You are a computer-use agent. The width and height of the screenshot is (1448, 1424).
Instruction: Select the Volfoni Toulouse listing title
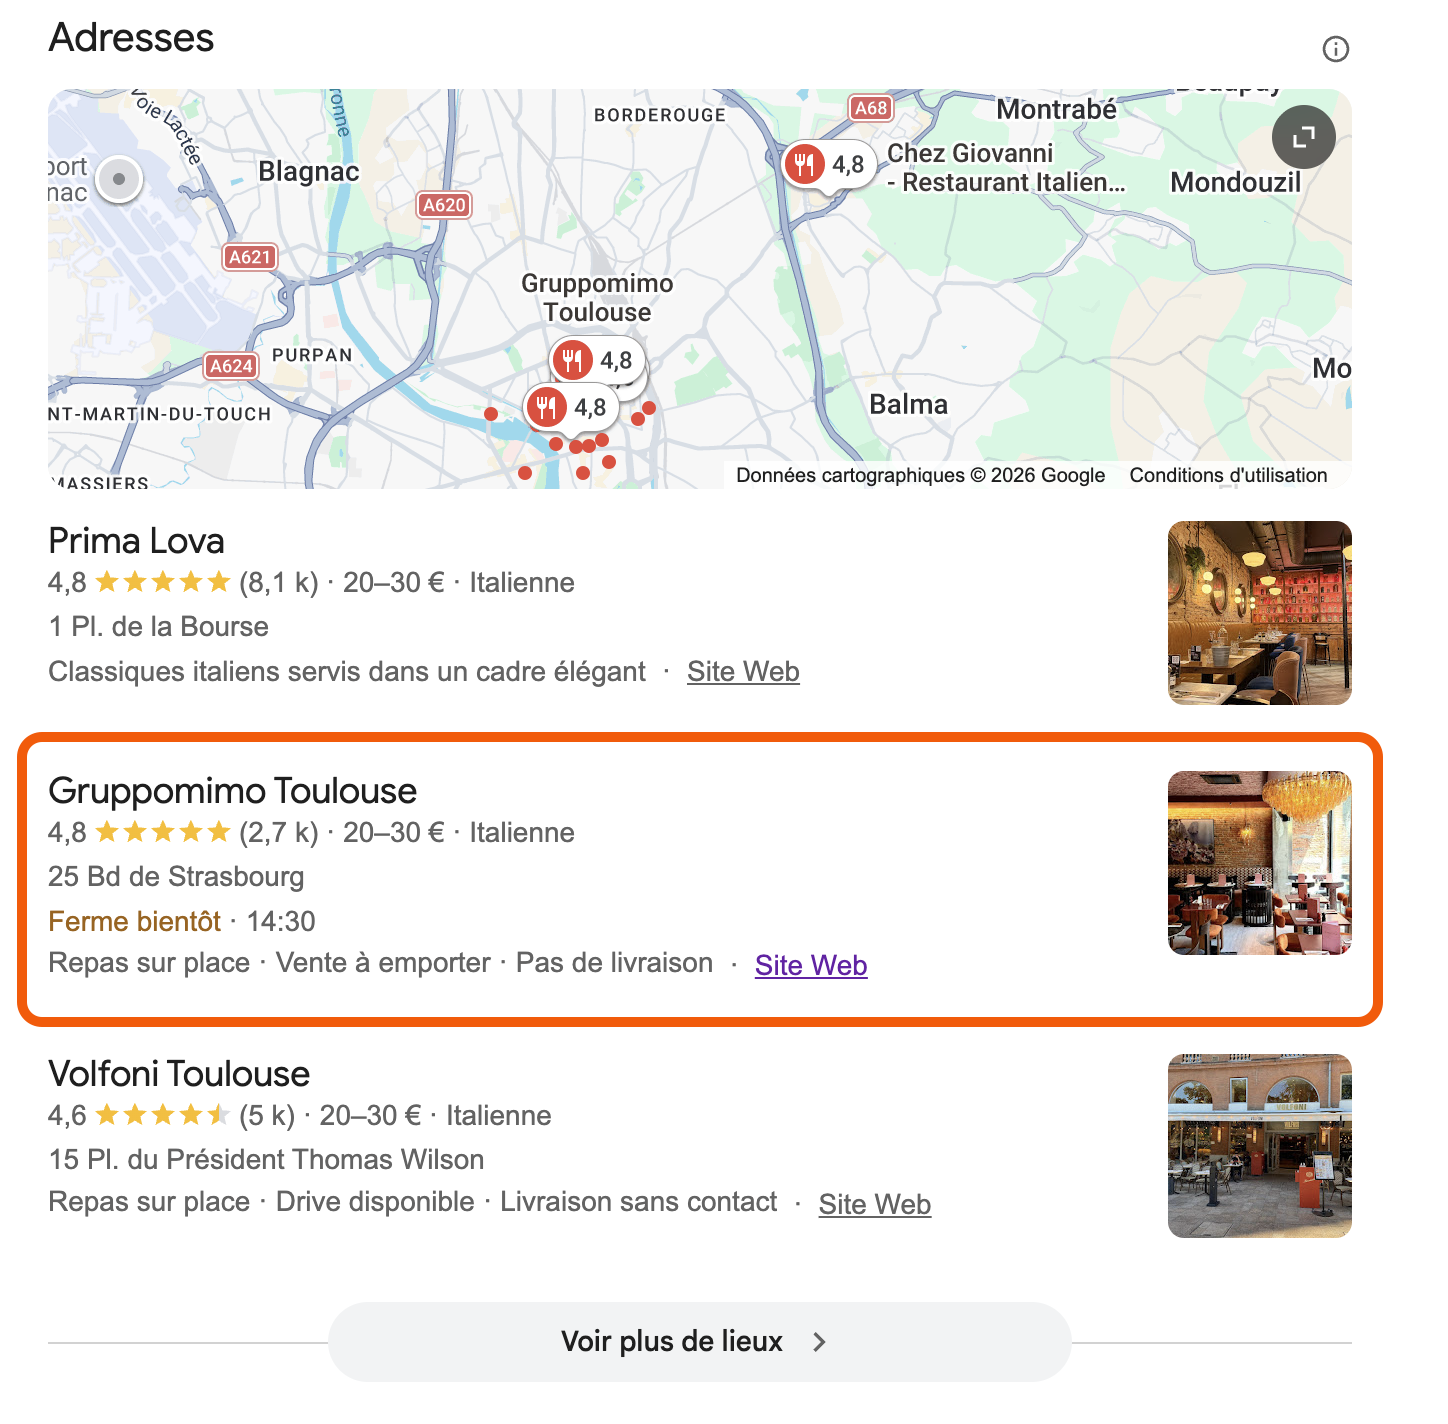click(179, 1074)
